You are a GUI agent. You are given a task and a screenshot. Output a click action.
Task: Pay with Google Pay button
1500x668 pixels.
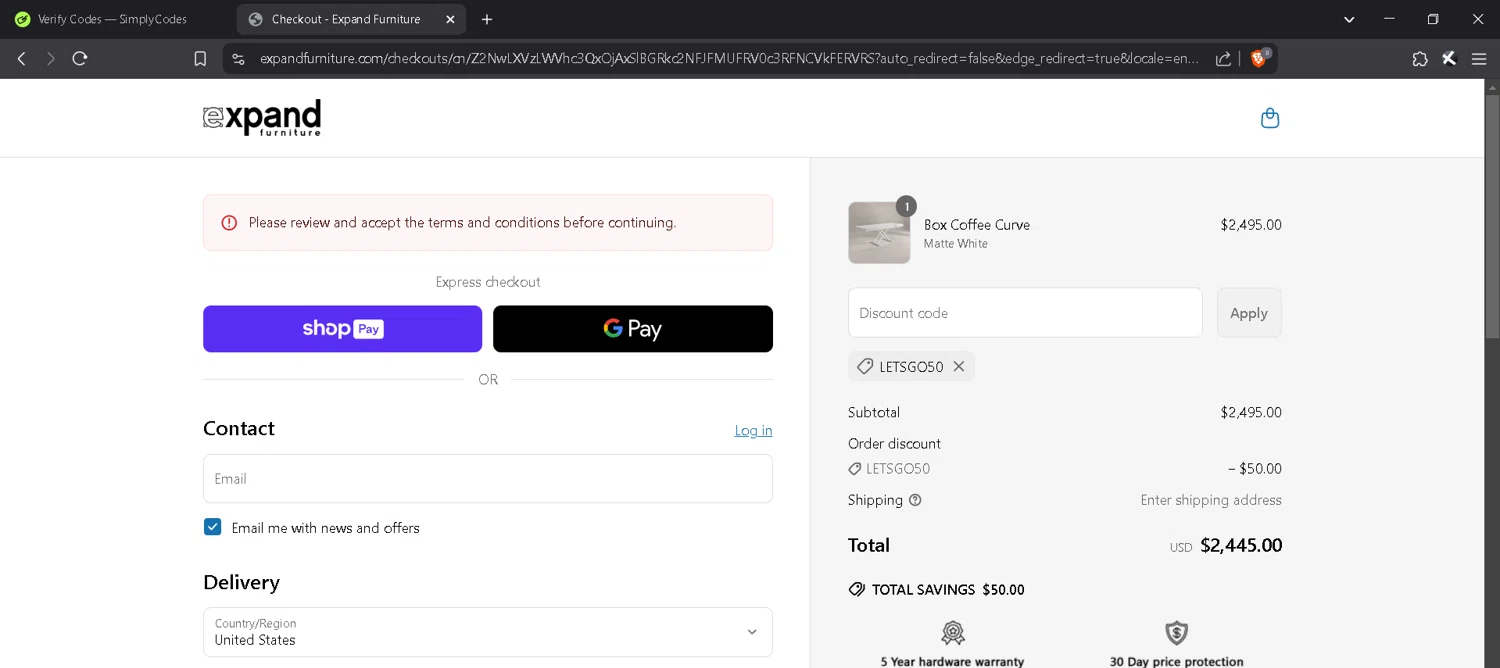click(633, 329)
